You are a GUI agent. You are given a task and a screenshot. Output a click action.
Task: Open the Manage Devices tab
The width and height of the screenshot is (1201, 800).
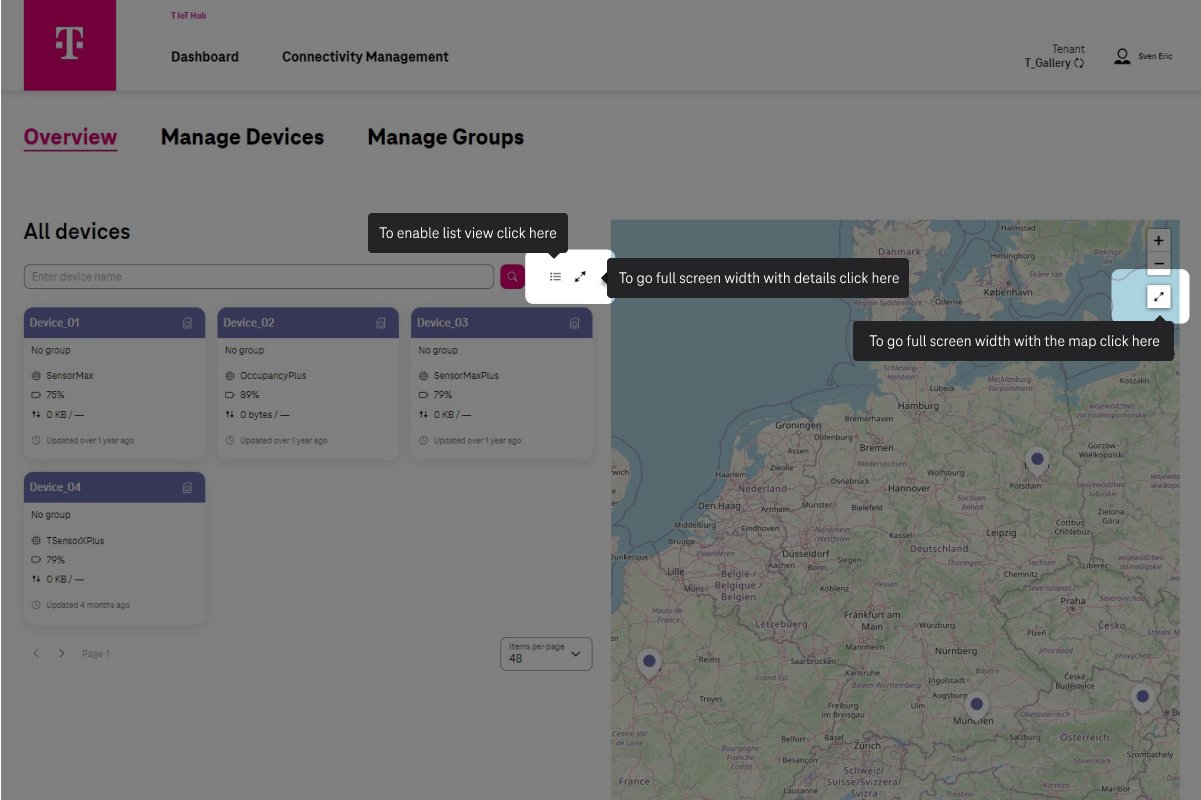[242, 137]
